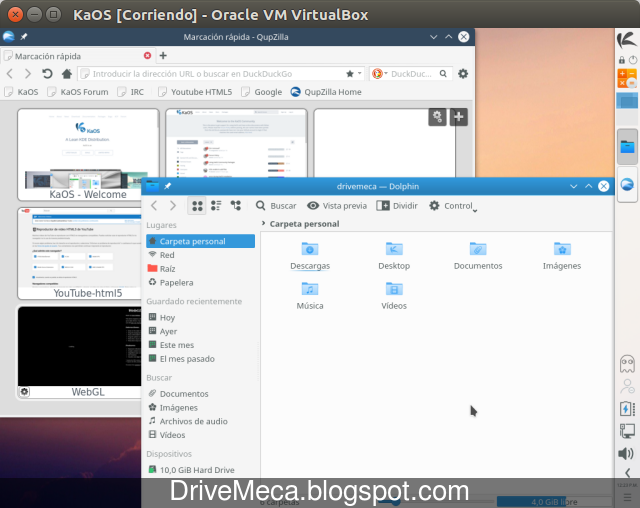Screen dimensions: 640x508
Task: Open speed dial settings gear button
Action: [437, 117]
